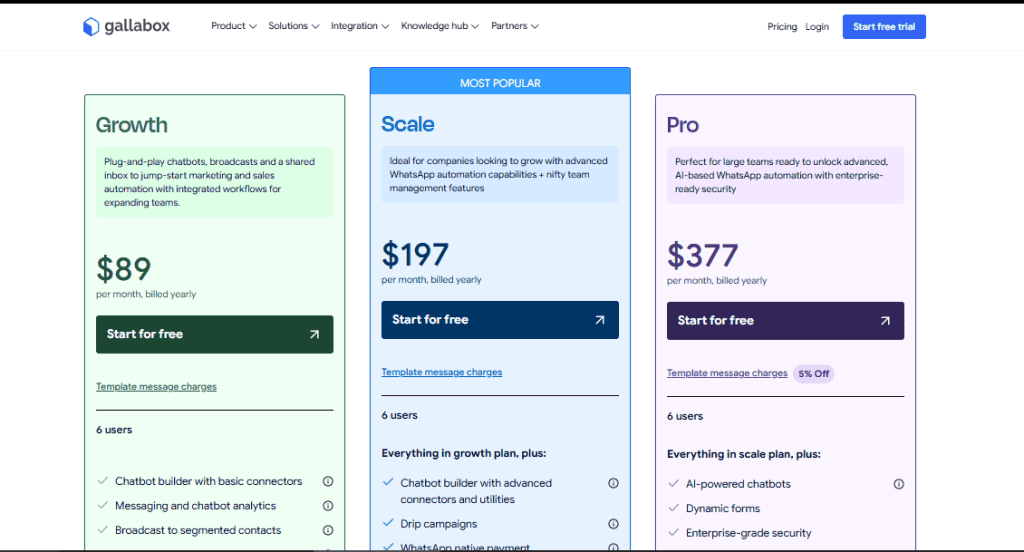Viewport: 1024px width, 552px height.
Task: Go to the Pricing page
Action: (x=782, y=27)
